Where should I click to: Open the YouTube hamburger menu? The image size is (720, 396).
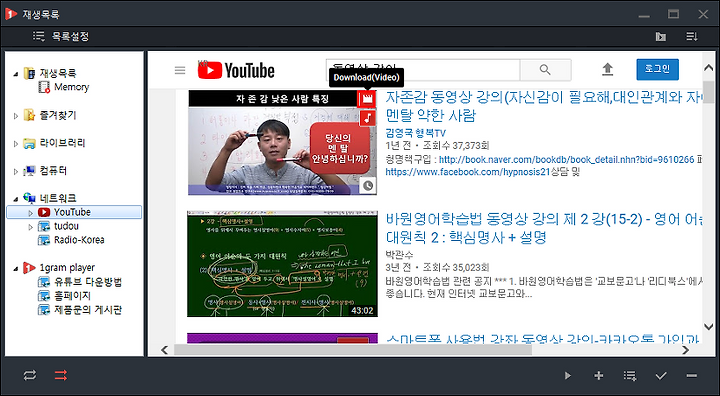click(x=180, y=70)
